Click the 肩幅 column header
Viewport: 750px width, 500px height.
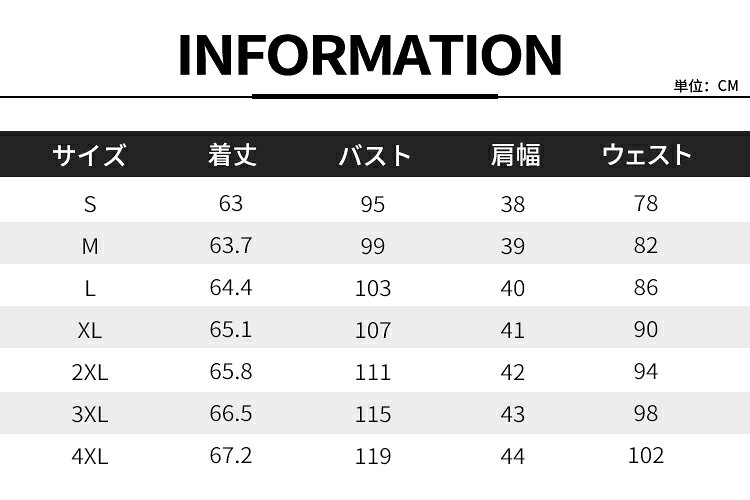point(515,155)
